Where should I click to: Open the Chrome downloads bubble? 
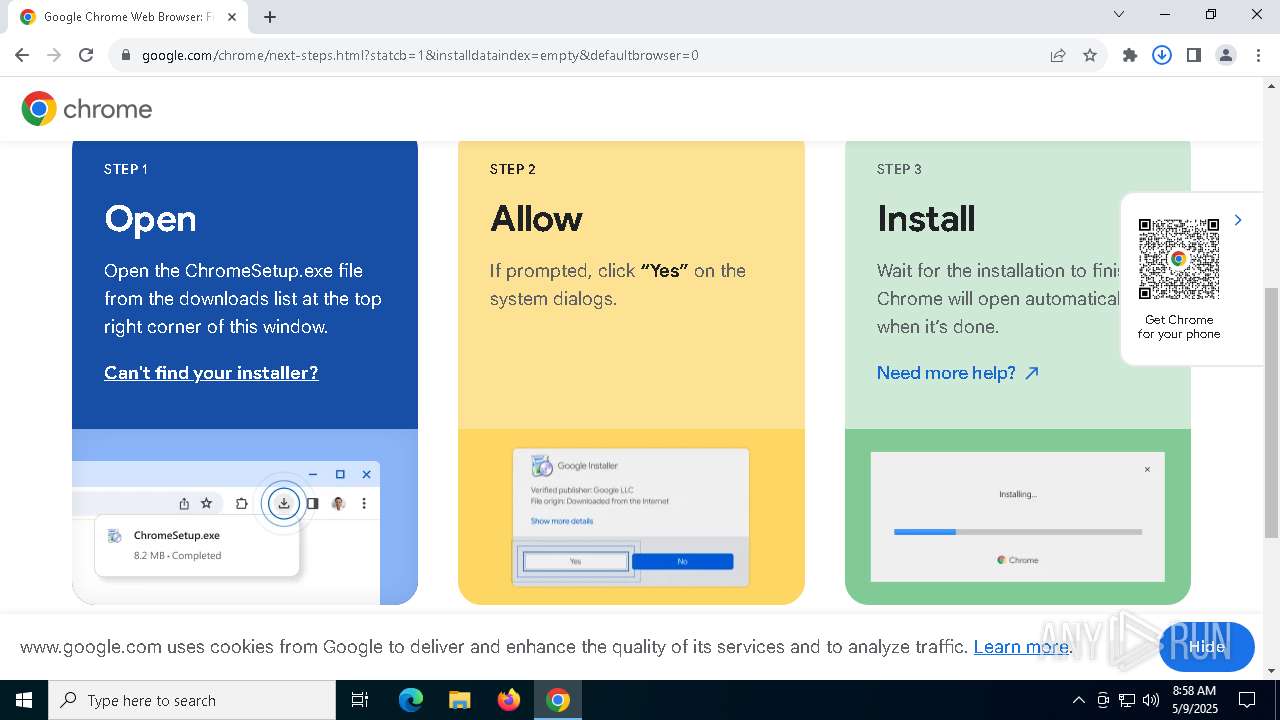click(1162, 55)
